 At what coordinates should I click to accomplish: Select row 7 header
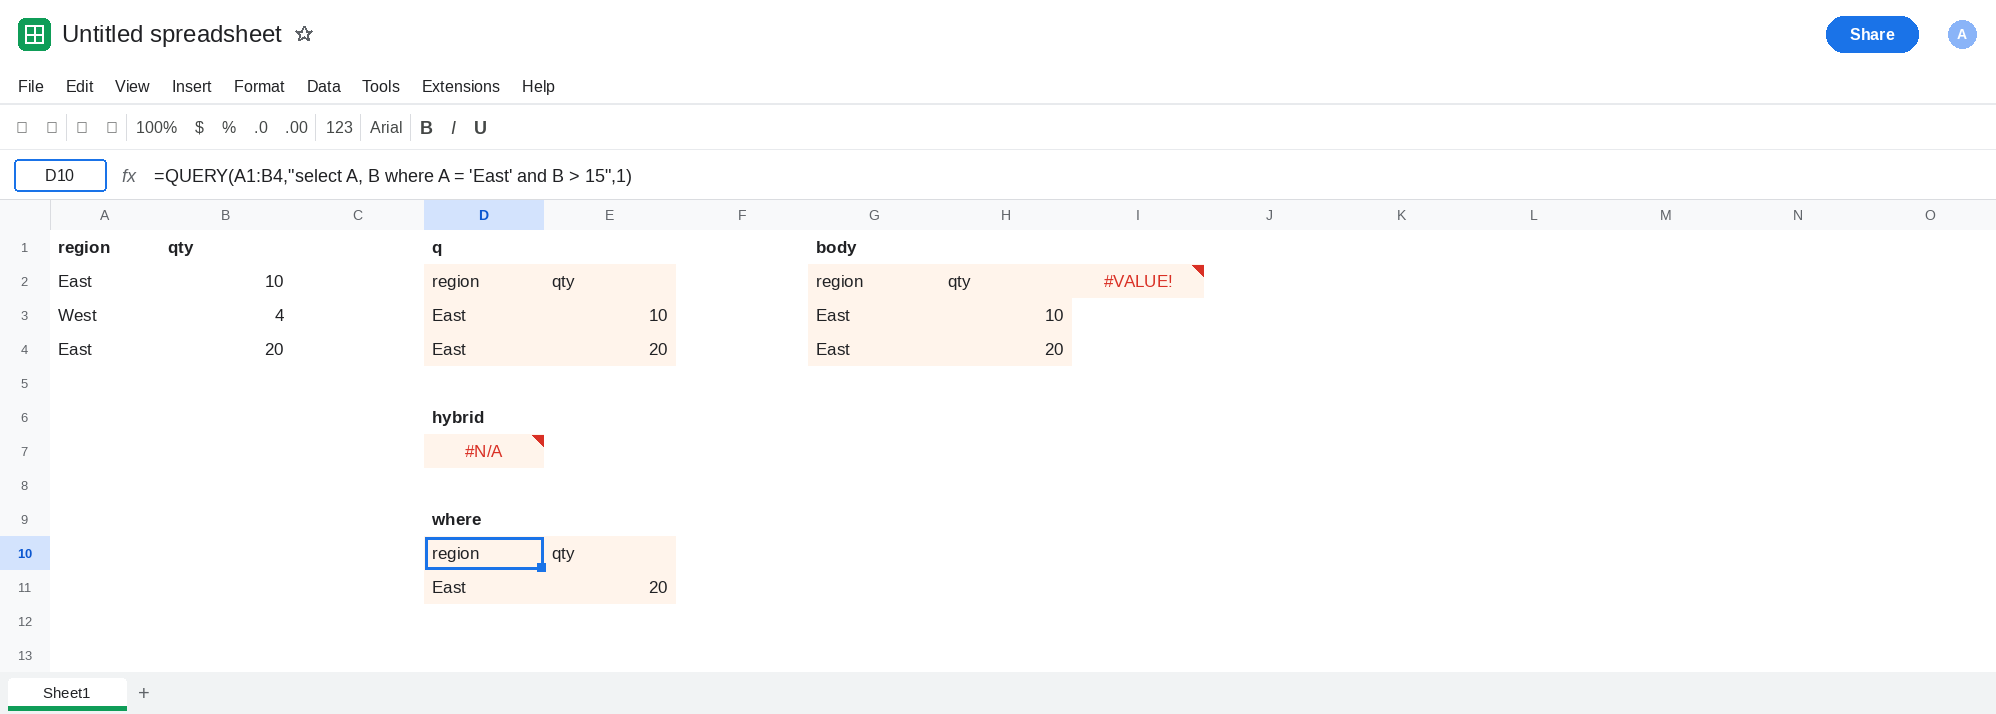click(25, 451)
